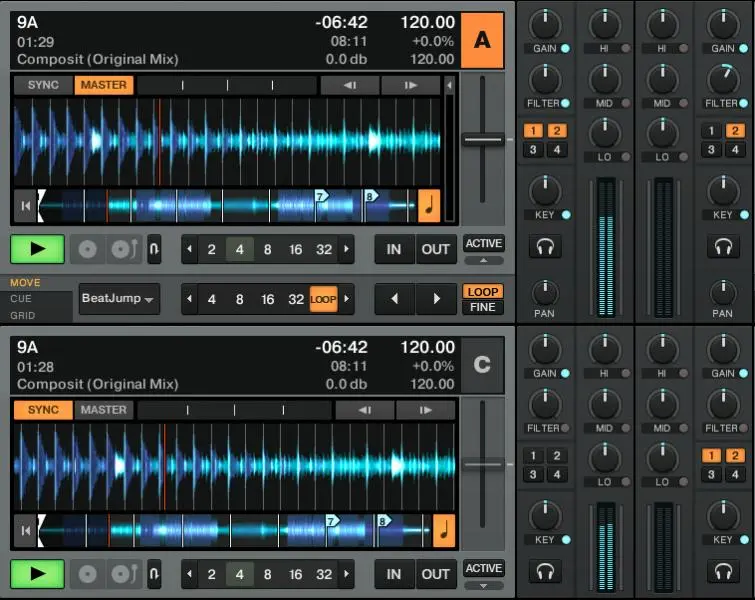Click Deck A headphone cue icon
755x600 pixels.
coord(545,246)
